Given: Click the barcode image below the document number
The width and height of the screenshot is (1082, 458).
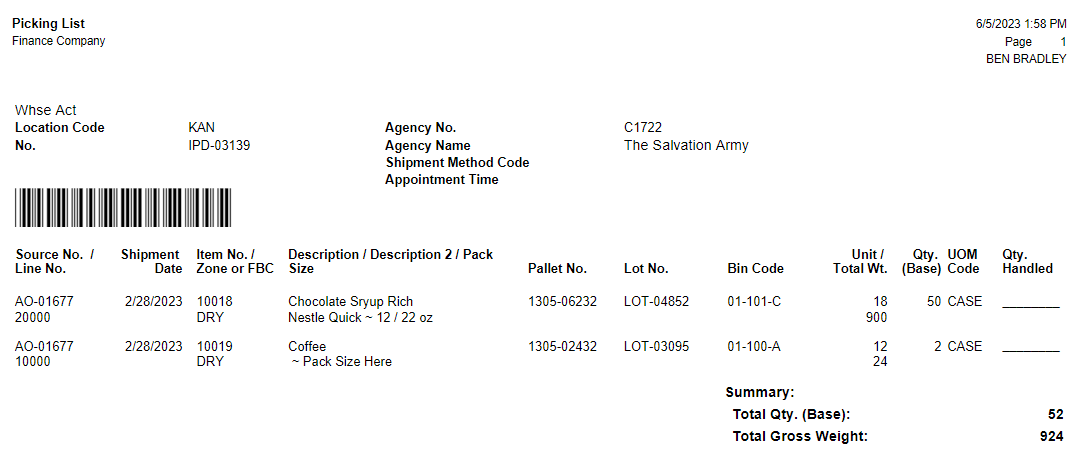Looking at the screenshot, I should pos(123,208).
